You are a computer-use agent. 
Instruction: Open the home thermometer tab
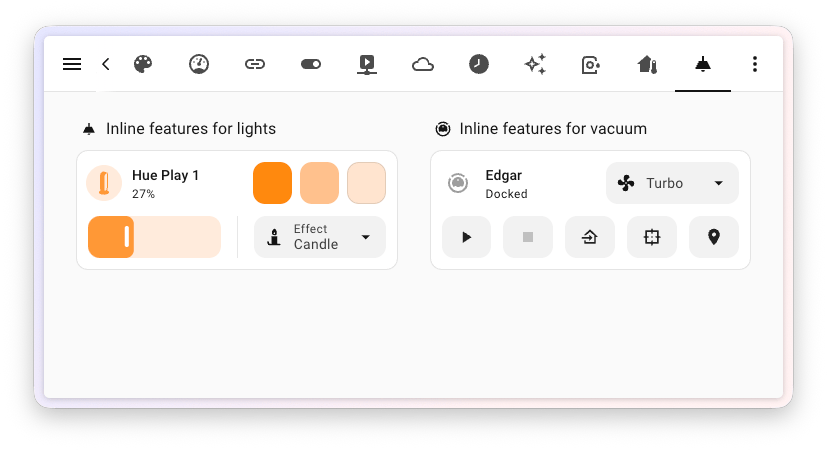tap(647, 64)
